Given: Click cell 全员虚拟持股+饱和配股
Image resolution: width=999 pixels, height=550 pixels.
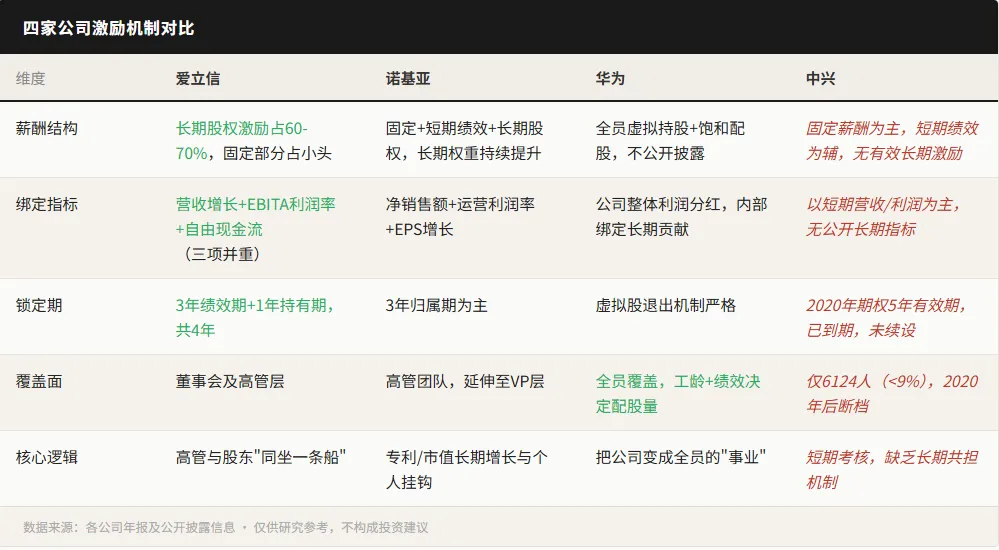Looking at the screenshot, I should point(670,141).
